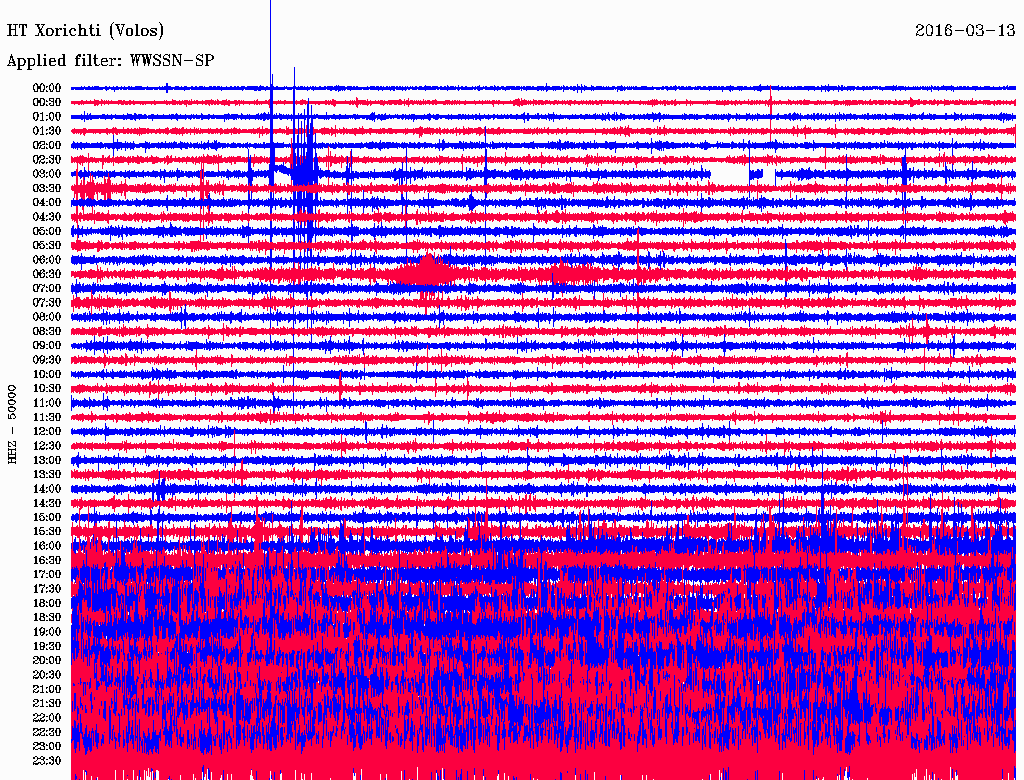1024x780 pixels.
Task: Click the date label 2016-03-13
Action: (x=965, y=30)
